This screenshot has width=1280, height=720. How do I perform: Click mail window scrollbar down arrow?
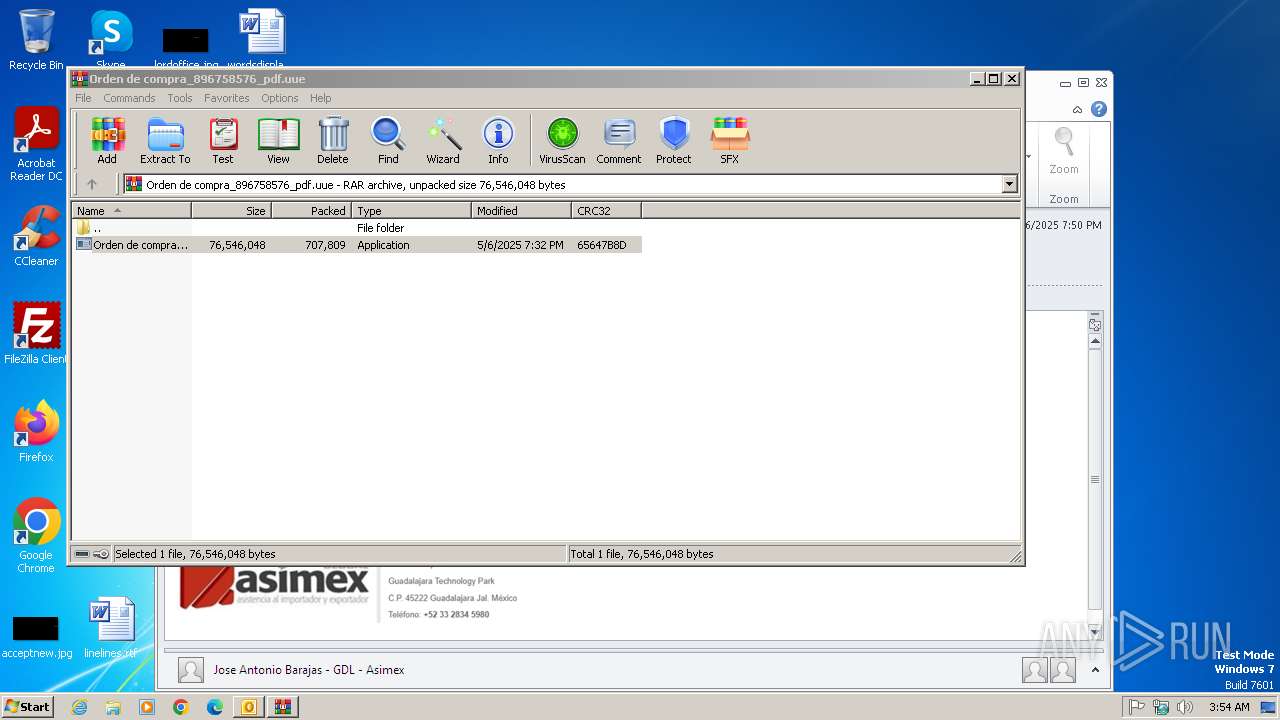tap(1095, 632)
